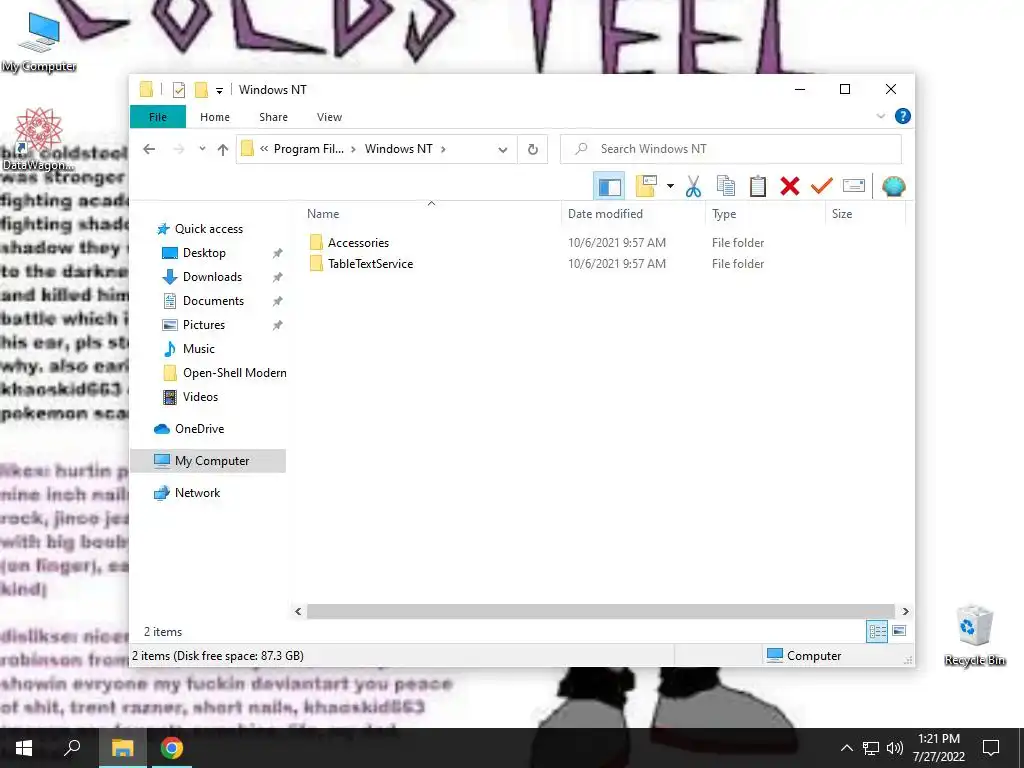
Task: Click the Cut scissors icon
Action: pyautogui.click(x=693, y=187)
